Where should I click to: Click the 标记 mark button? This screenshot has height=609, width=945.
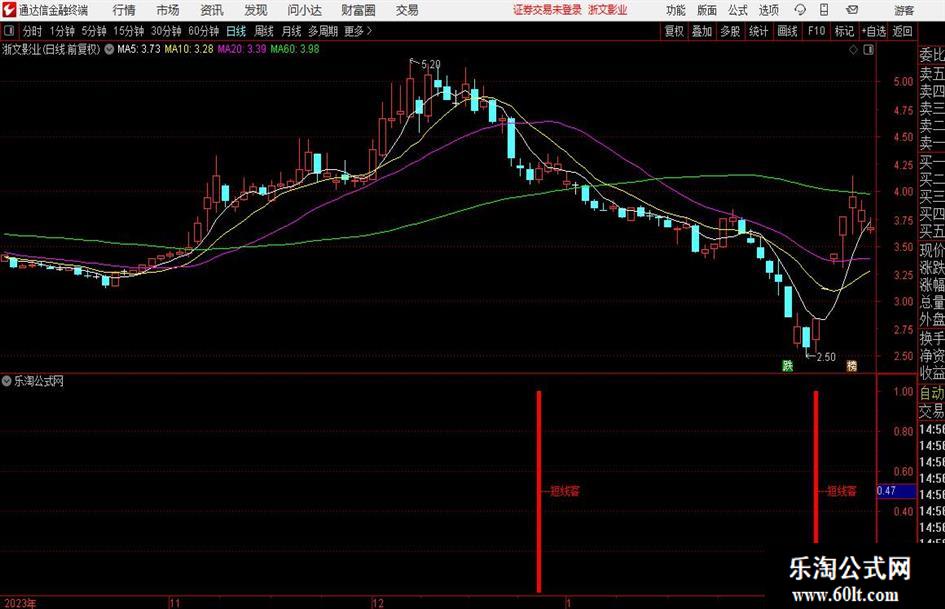[844, 31]
